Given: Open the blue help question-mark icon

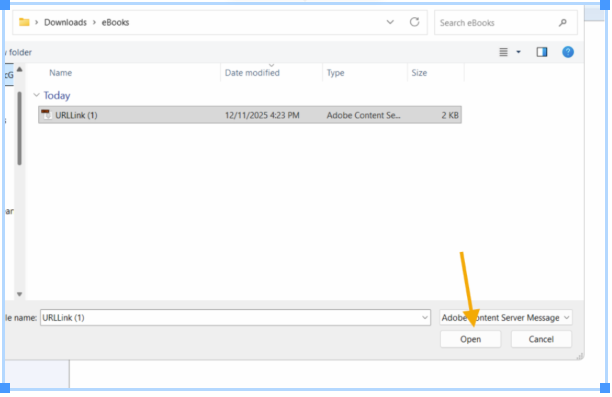Looking at the screenshot, I should tap(568, 52).
